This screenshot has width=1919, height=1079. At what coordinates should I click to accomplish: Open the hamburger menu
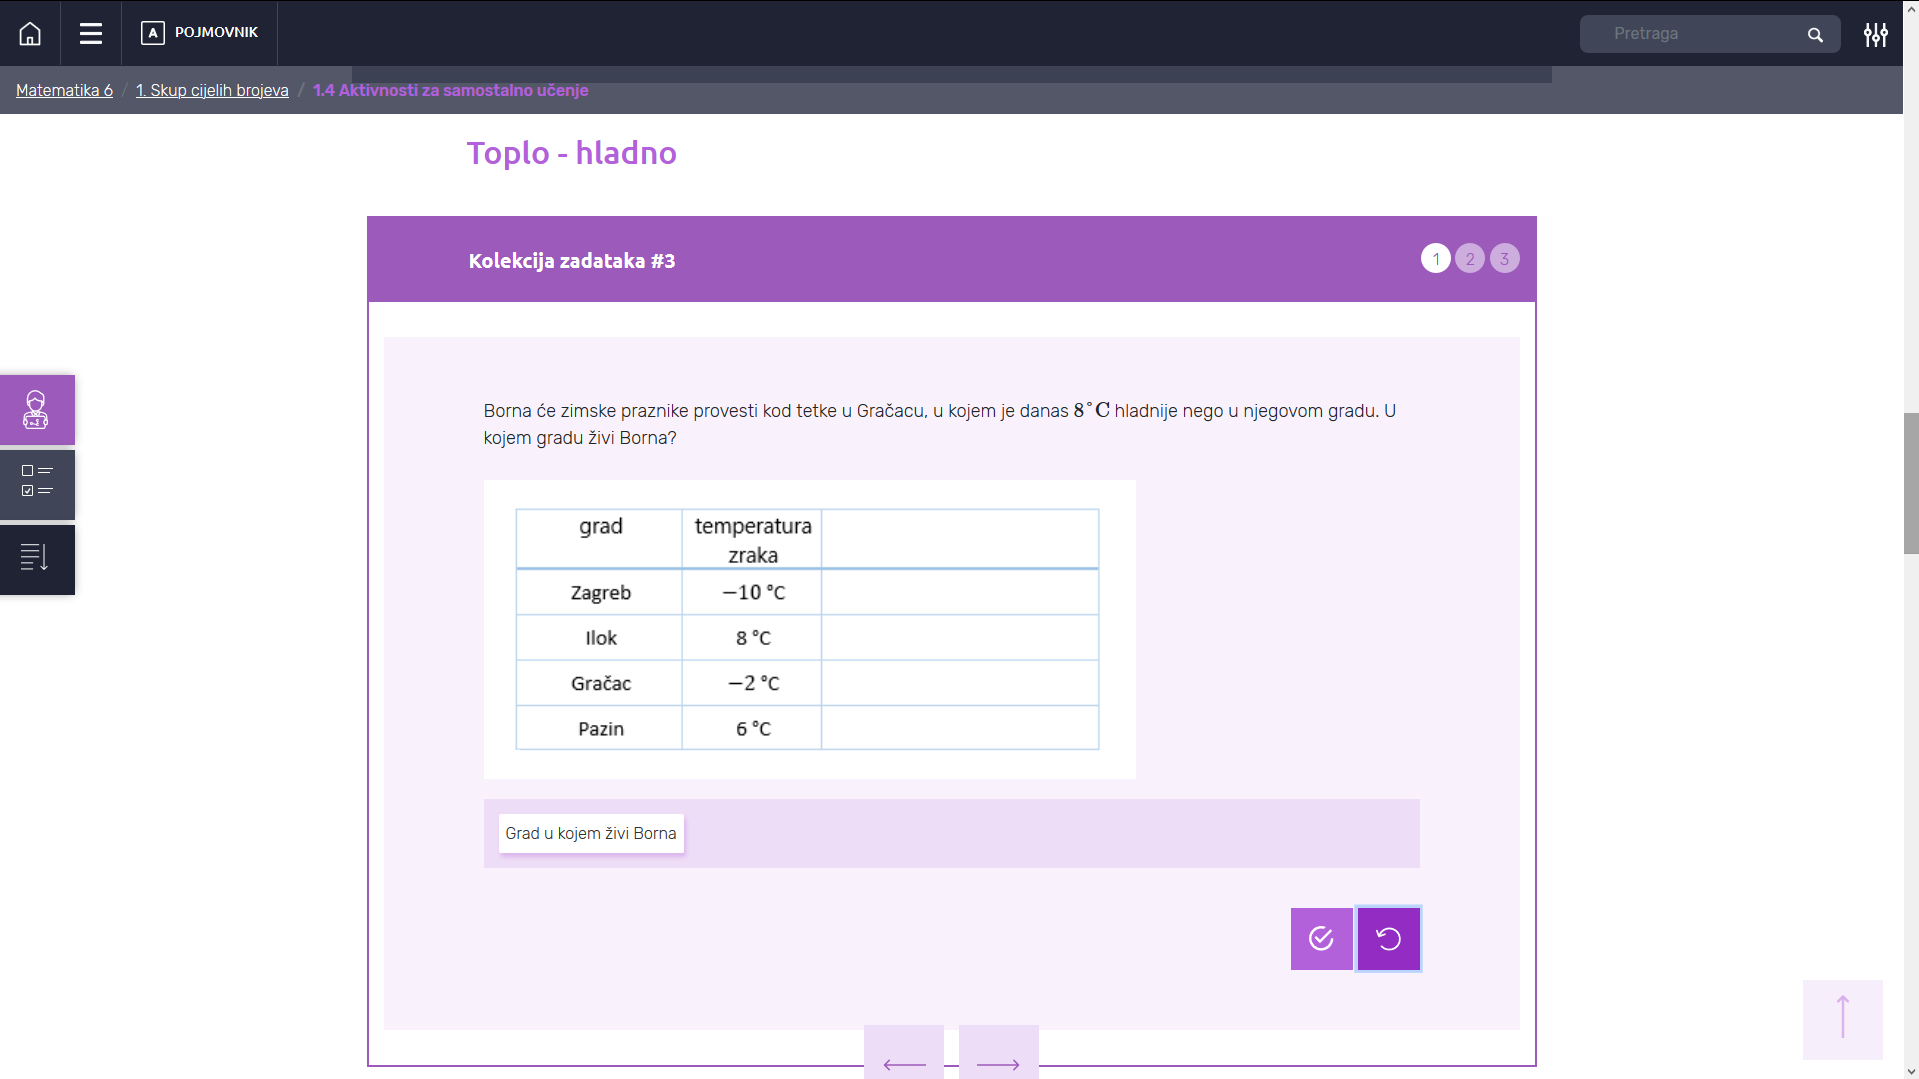(91, 33)
